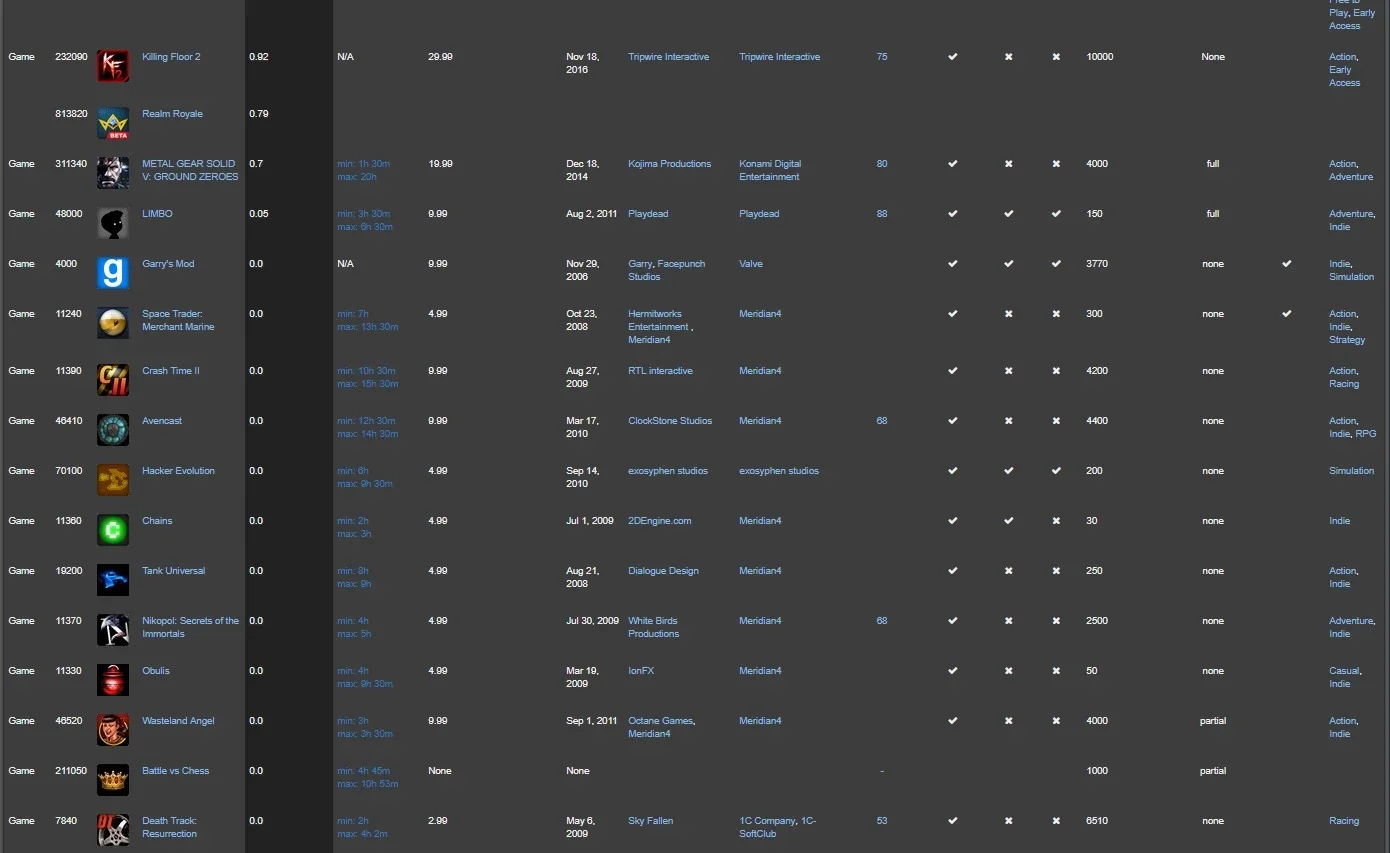Viewport: 1390px width, 853px height.
Task: Open the Hacker Evolution title link
Action: [x=178, y=471]
